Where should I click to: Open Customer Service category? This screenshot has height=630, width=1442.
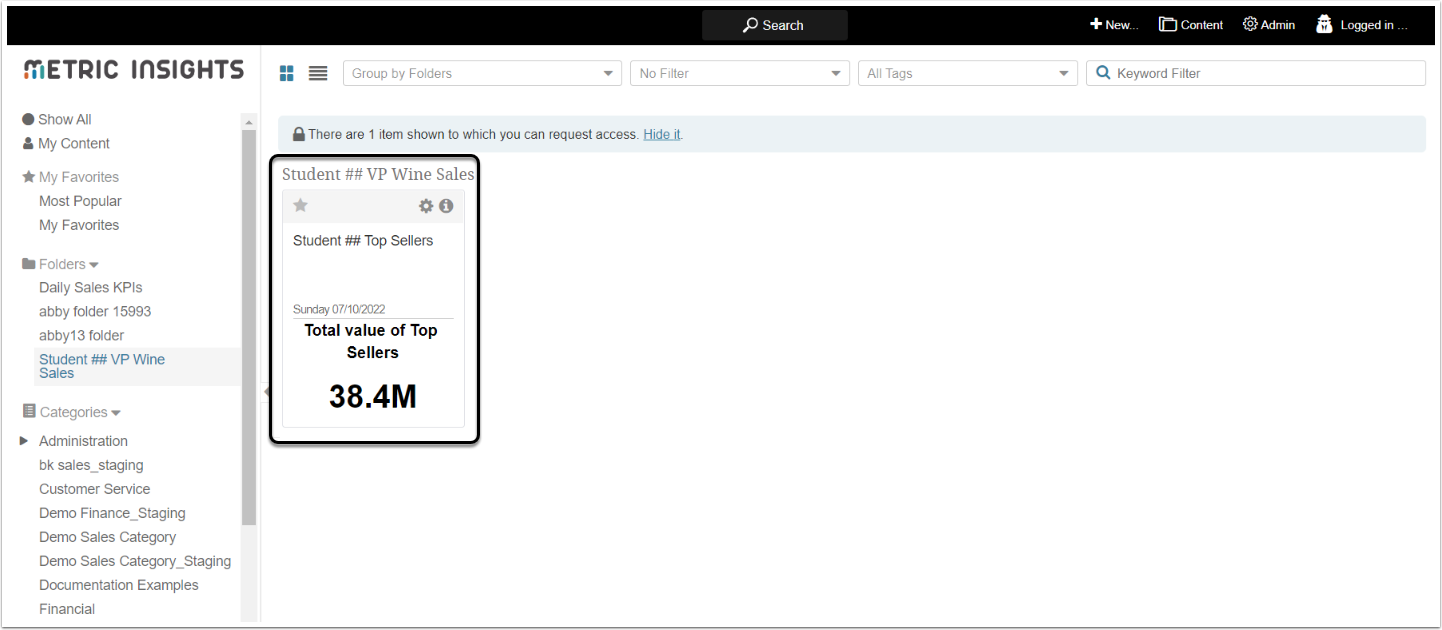pyautogui.click(x=95, y=489)
